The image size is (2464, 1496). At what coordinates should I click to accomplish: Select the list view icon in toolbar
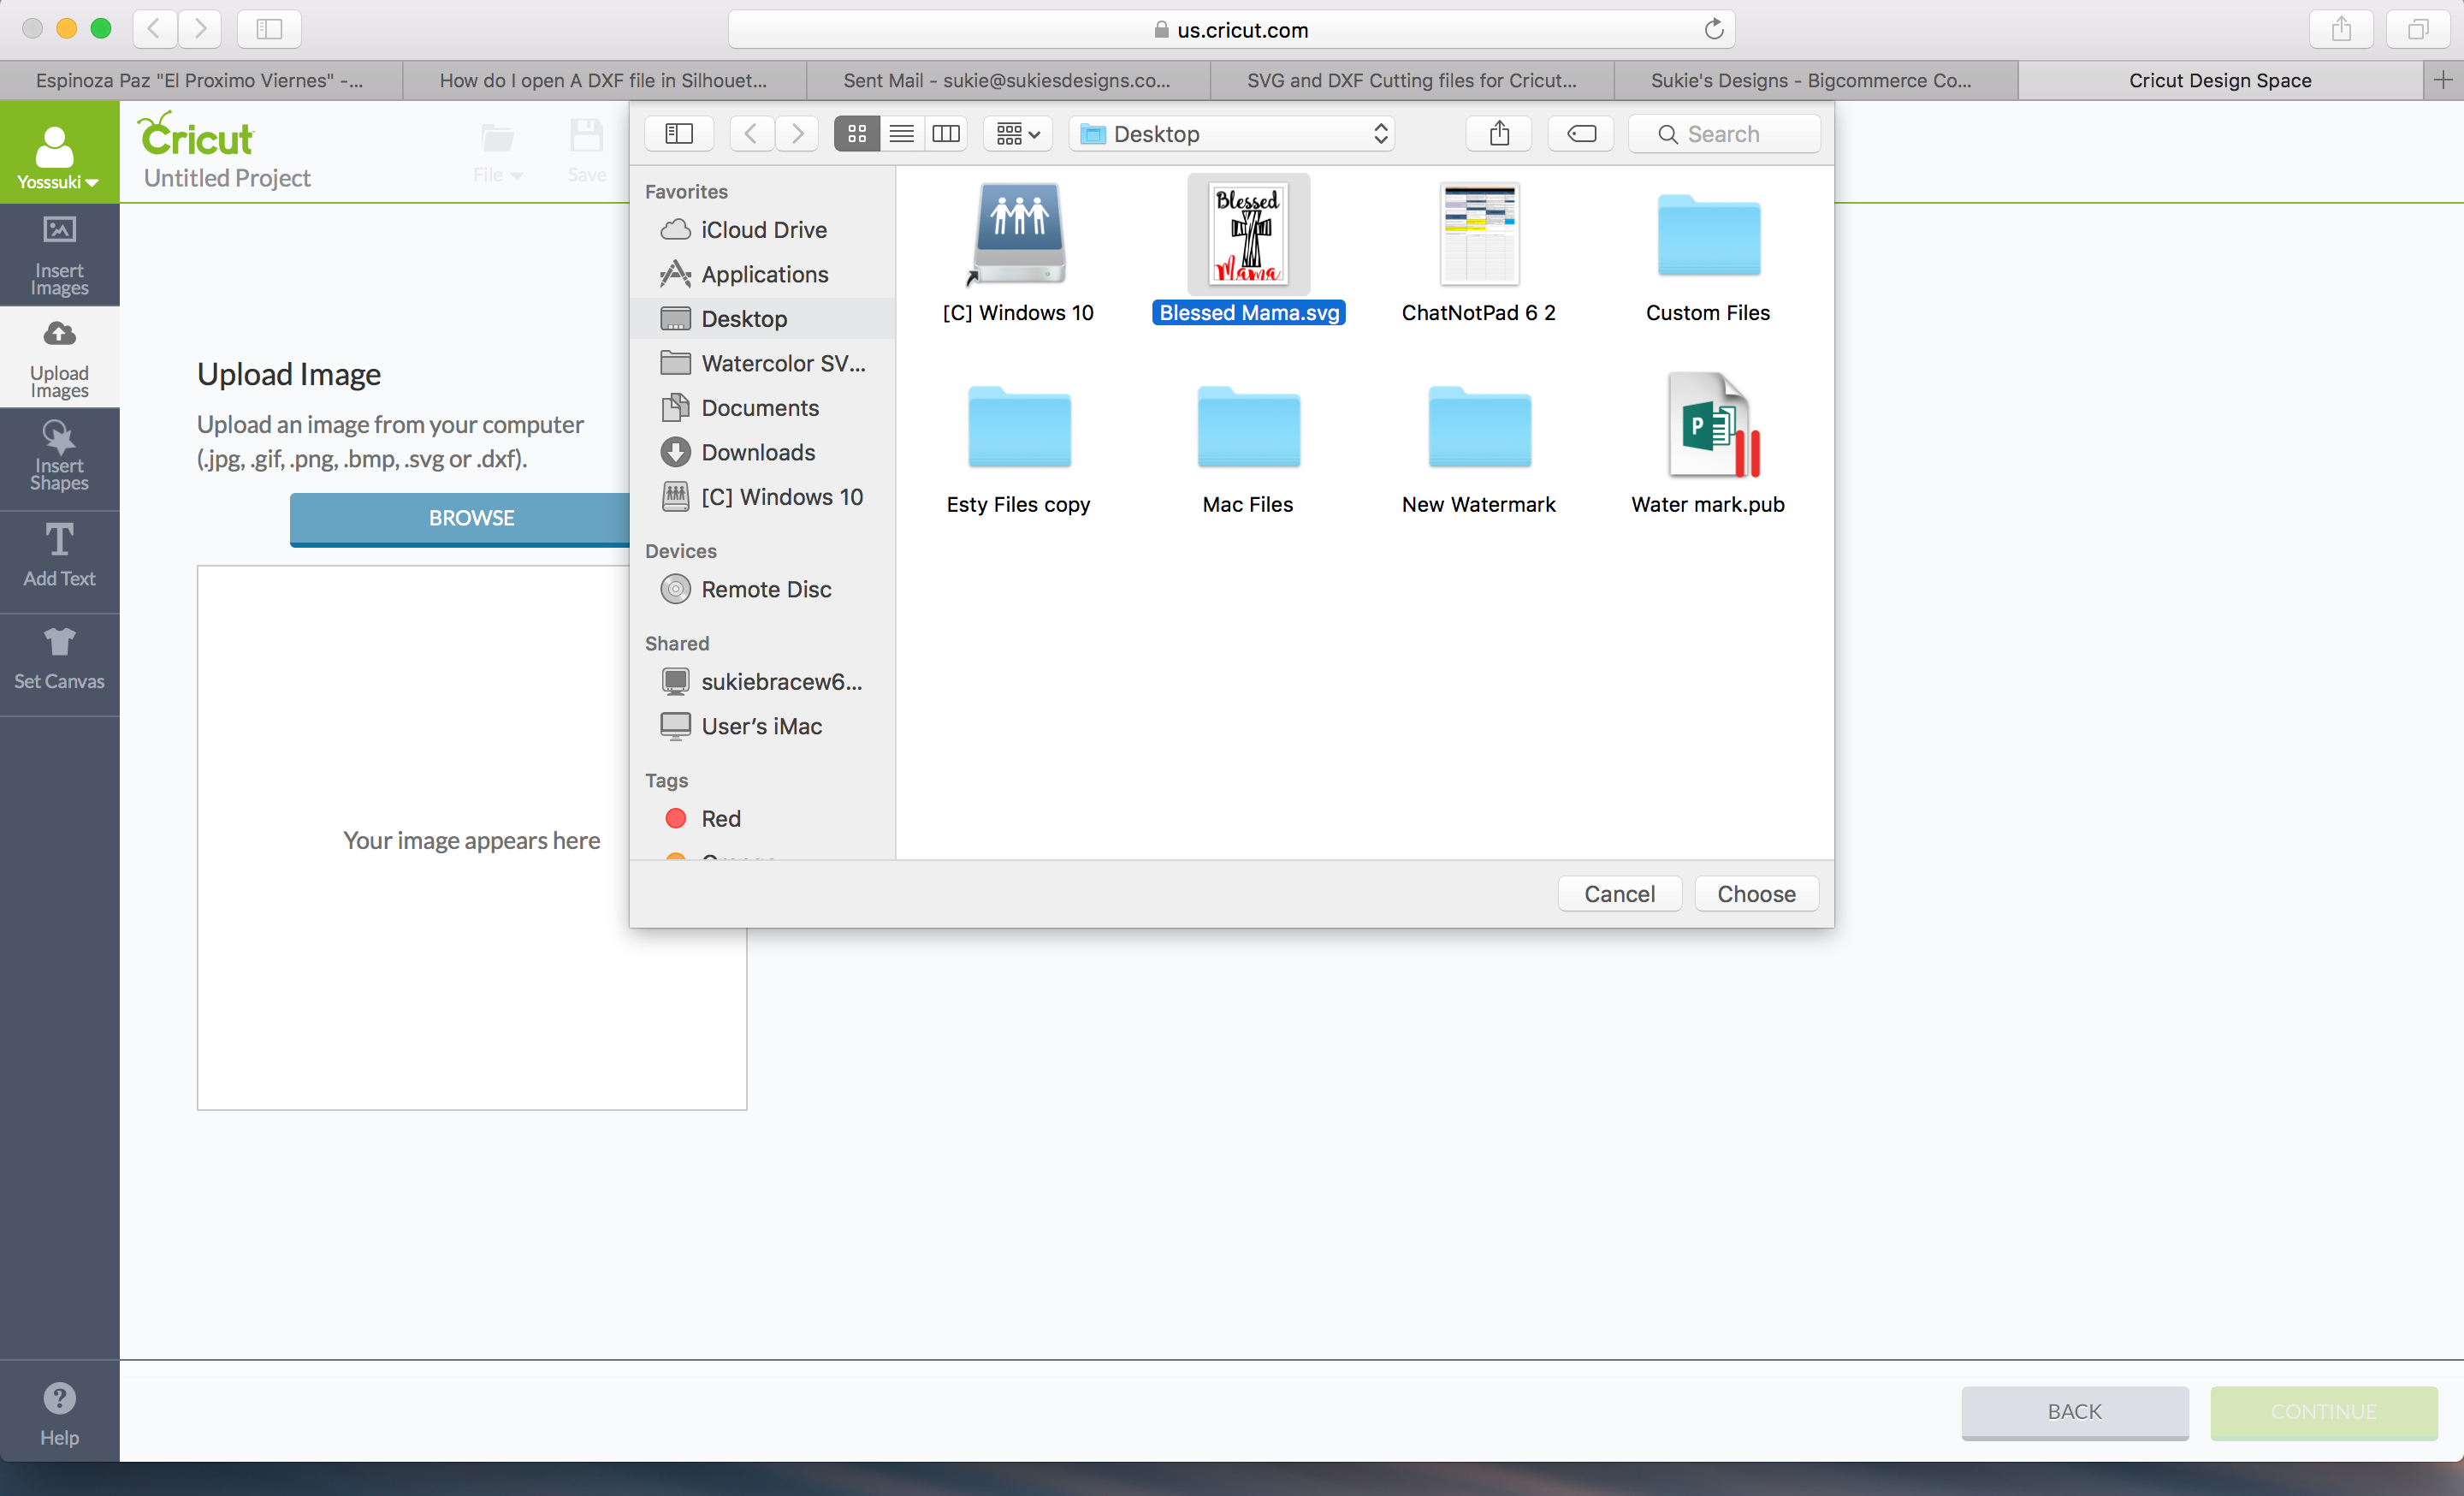[x=901, y=132]
